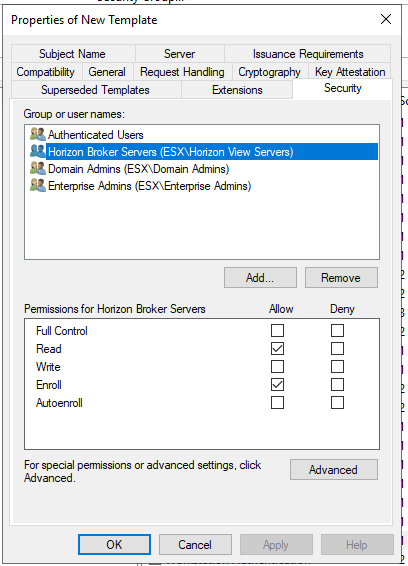Check the Deny Write checkbox

(x=337, y=366)
